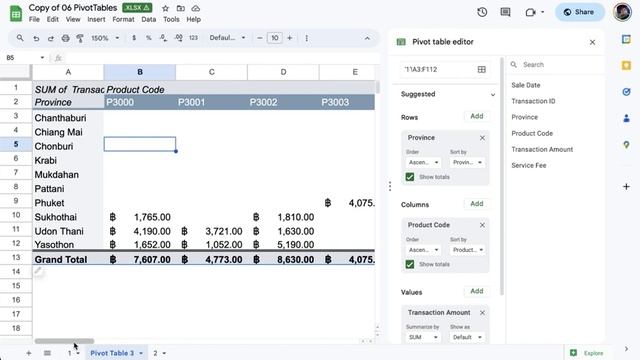
Task: Open version history clock icon
Action: pyautogui.click(x=482, y=12)
